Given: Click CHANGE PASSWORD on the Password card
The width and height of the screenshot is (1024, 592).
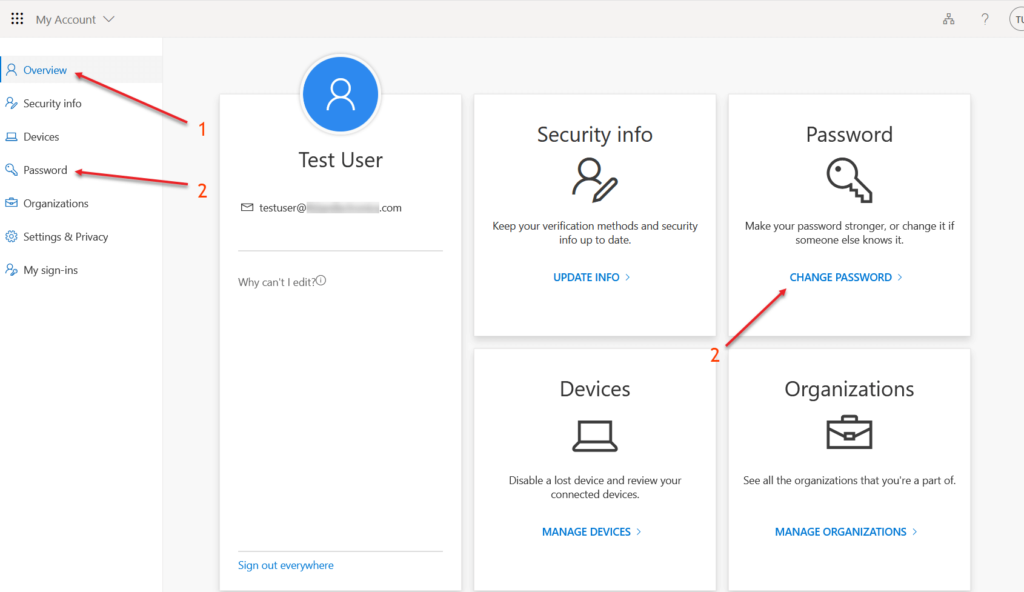Looking at the screenshot, I should [840, 277].
